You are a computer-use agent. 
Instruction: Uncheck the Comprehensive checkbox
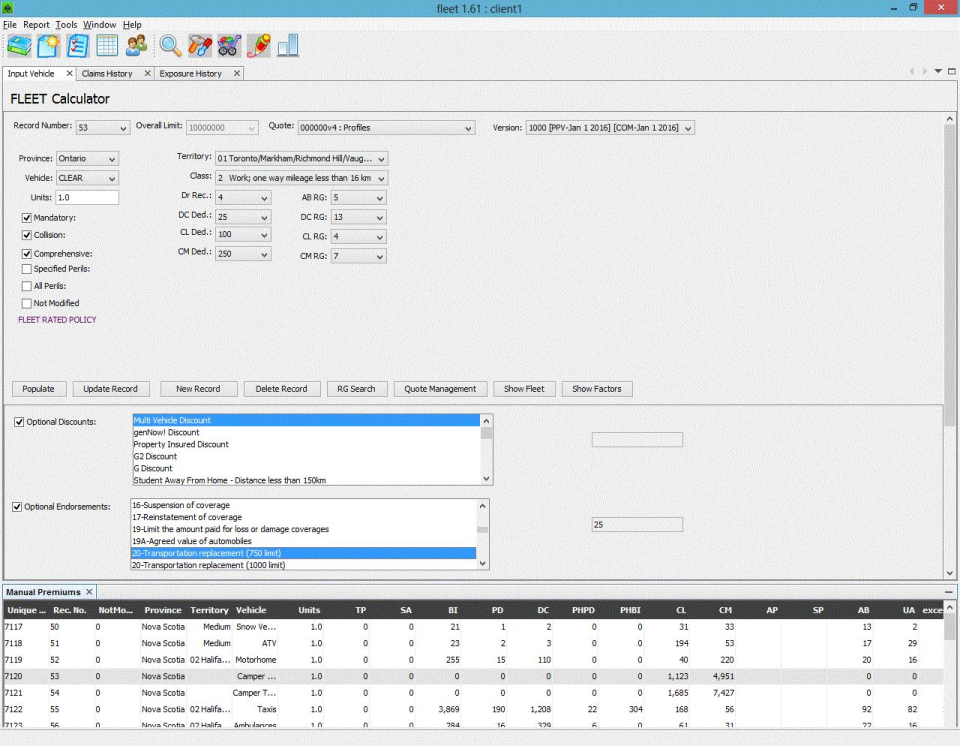26,254
